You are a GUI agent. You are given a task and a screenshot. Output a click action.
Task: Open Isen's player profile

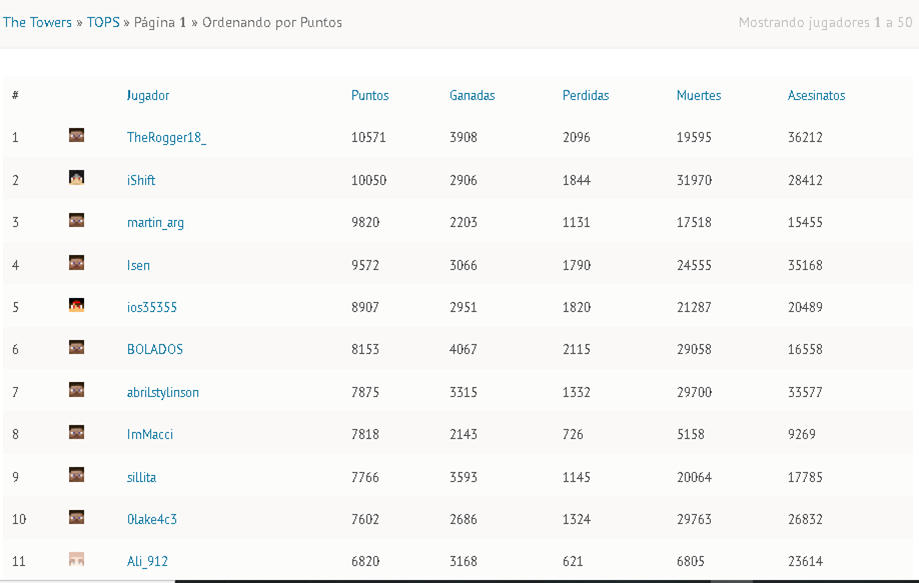tap(138, 265)
